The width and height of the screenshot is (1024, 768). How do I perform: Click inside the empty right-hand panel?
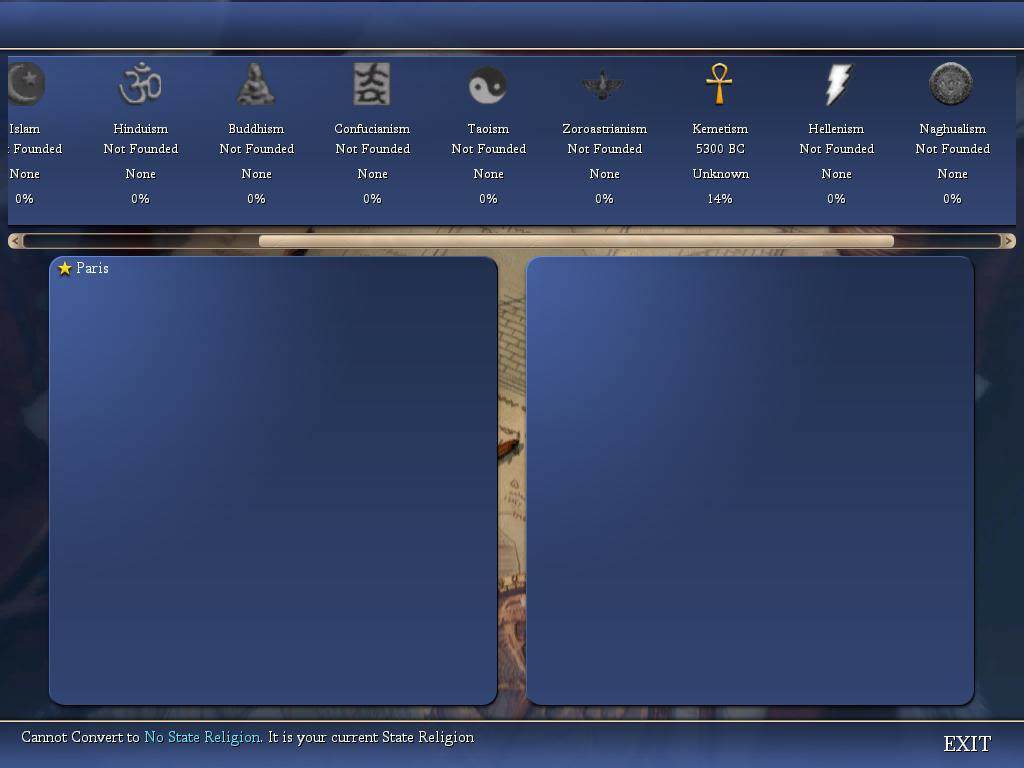tap(750, 480)
